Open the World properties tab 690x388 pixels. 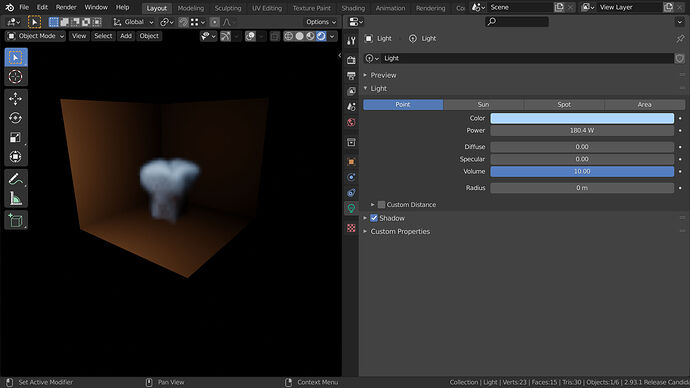(x=351, y=122)
